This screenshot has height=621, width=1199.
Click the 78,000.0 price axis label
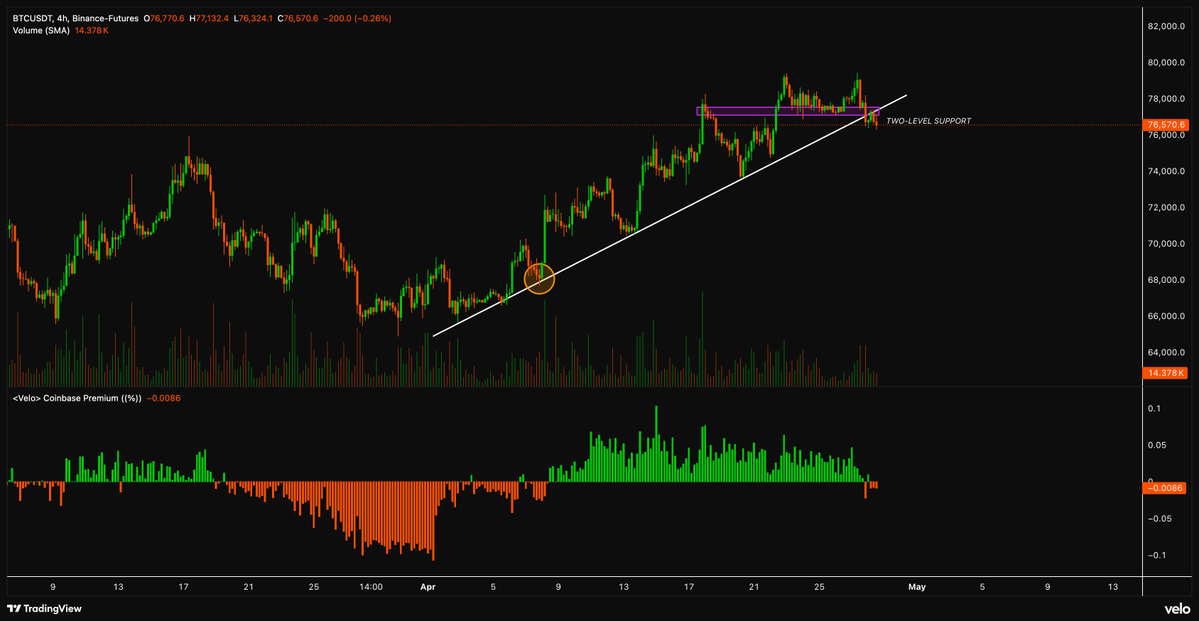coord(1168,99)
